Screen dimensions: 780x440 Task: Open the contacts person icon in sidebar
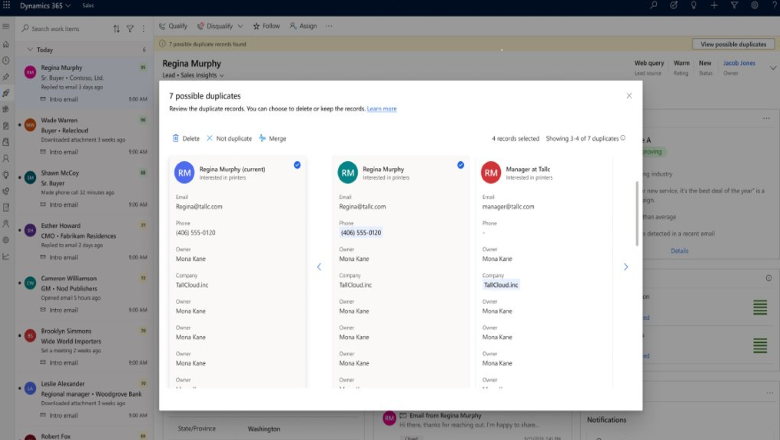(x=6, y=159)
